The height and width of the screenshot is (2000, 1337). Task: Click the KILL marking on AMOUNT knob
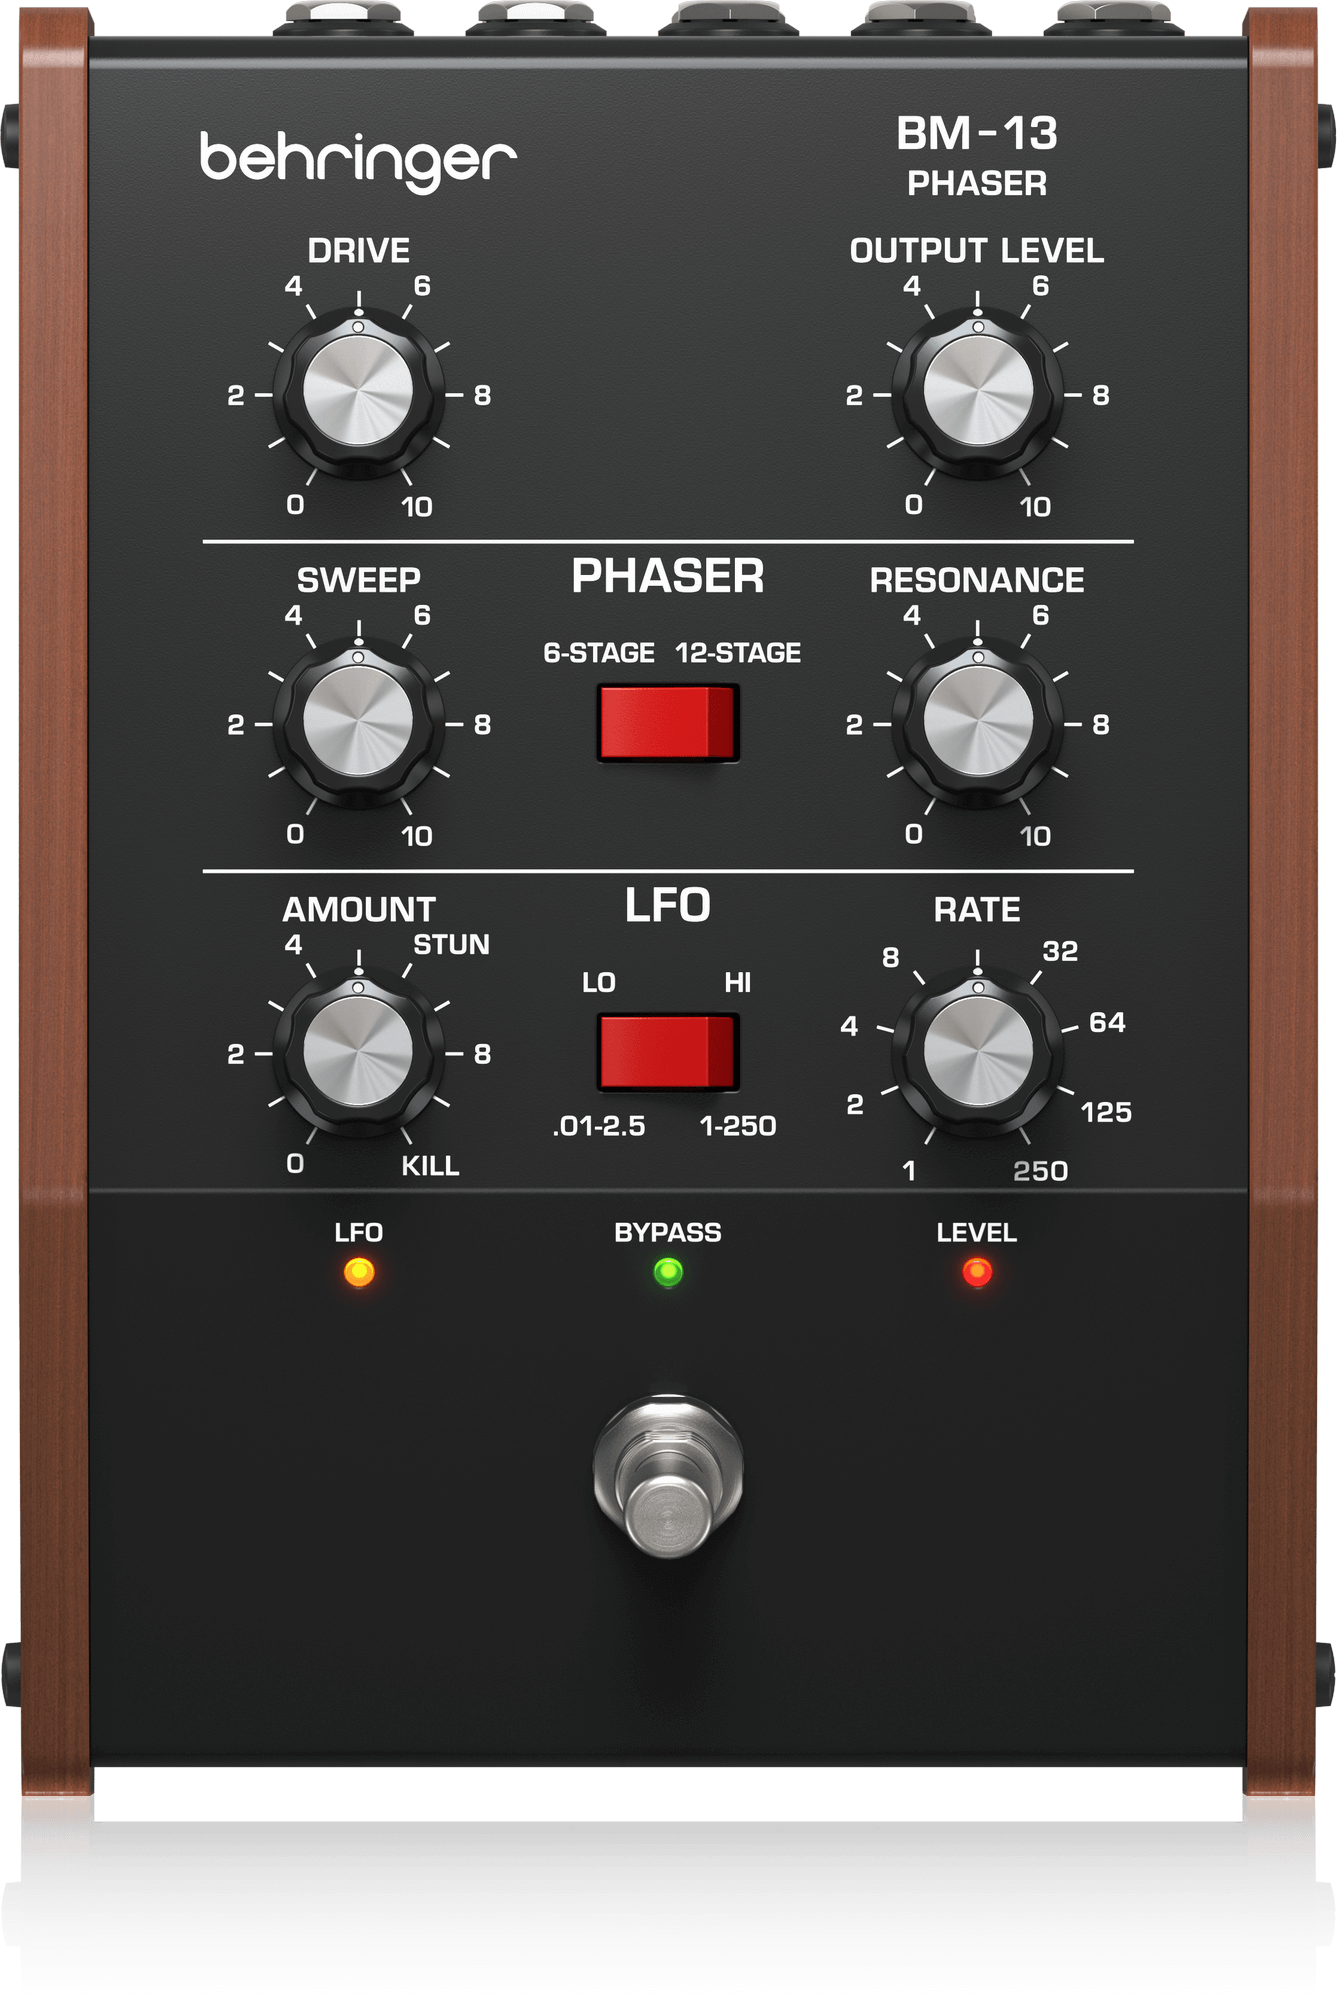tap(430, 1166)
